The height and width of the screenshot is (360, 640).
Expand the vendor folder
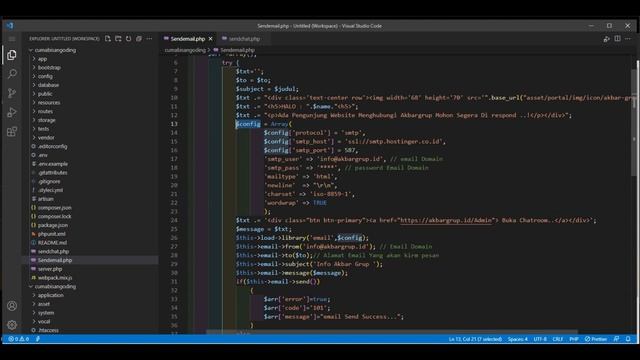click(x=46, y=138)
